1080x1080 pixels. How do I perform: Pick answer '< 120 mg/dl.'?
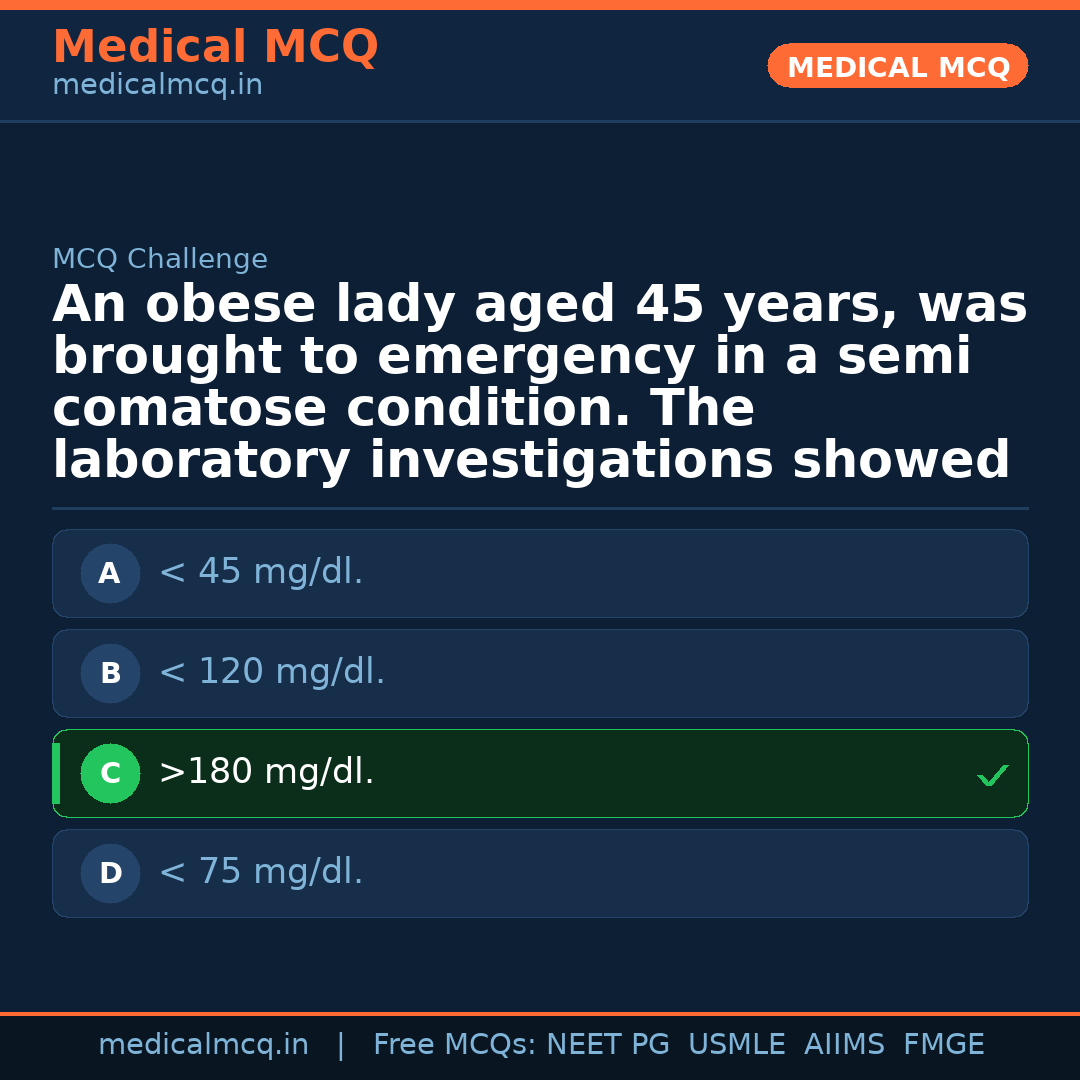coord(272,673)
